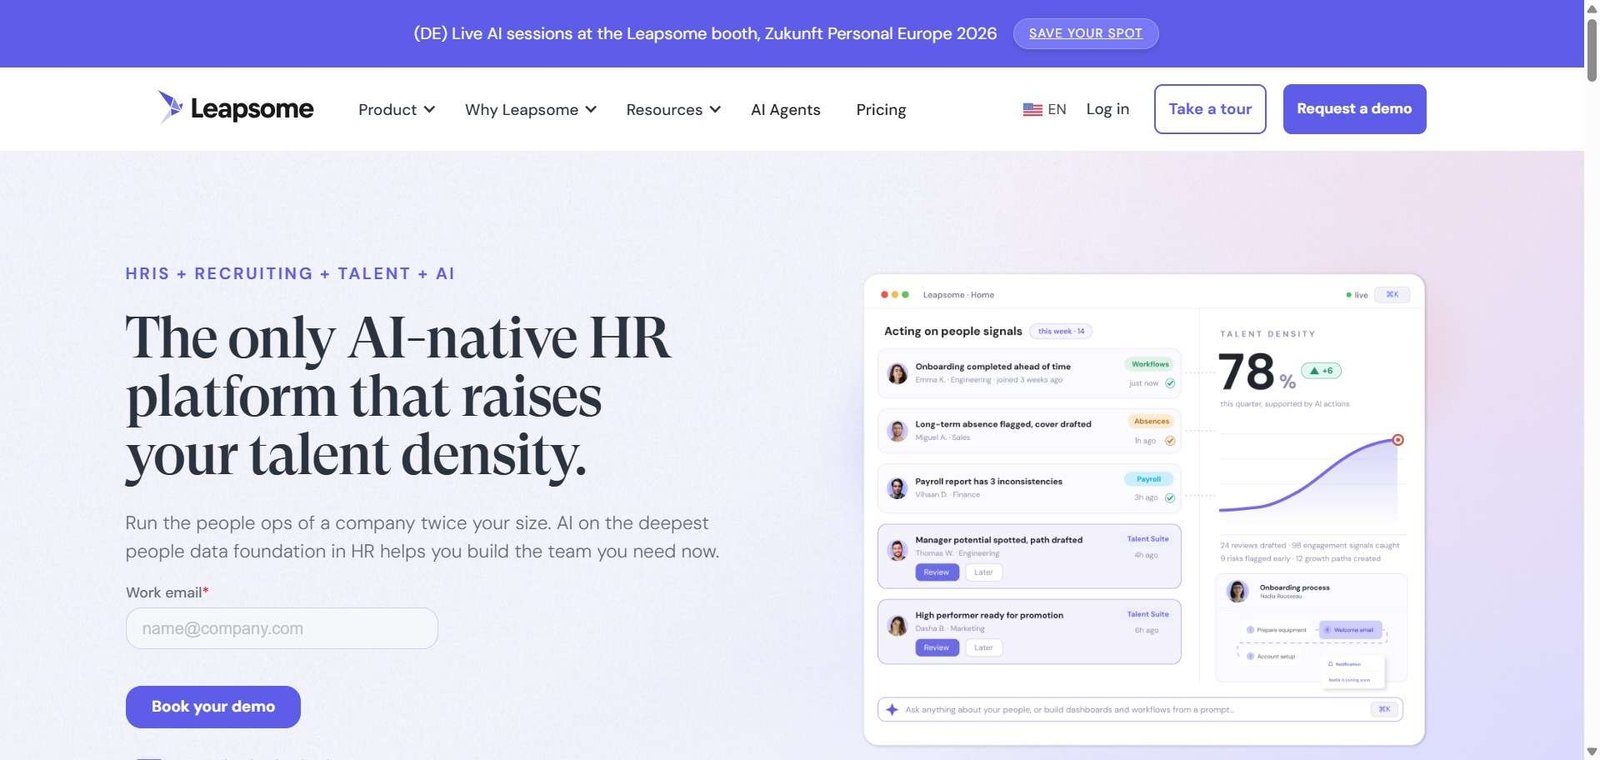Image resolution: width=1600 pixels, height=760 pixels.
Task: Click the 'Prepare equipment' onboarding step
Action: point(1277,630)
